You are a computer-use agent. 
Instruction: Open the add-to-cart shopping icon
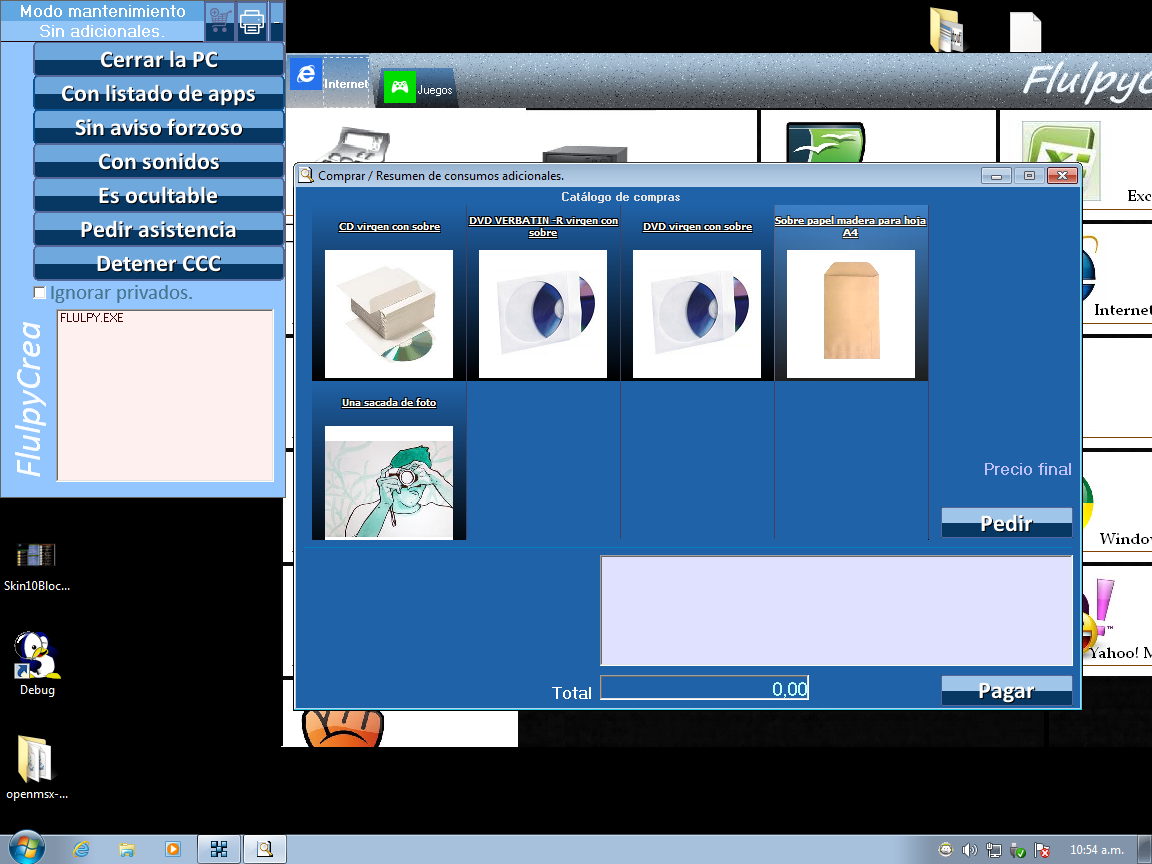pos(220,21)
